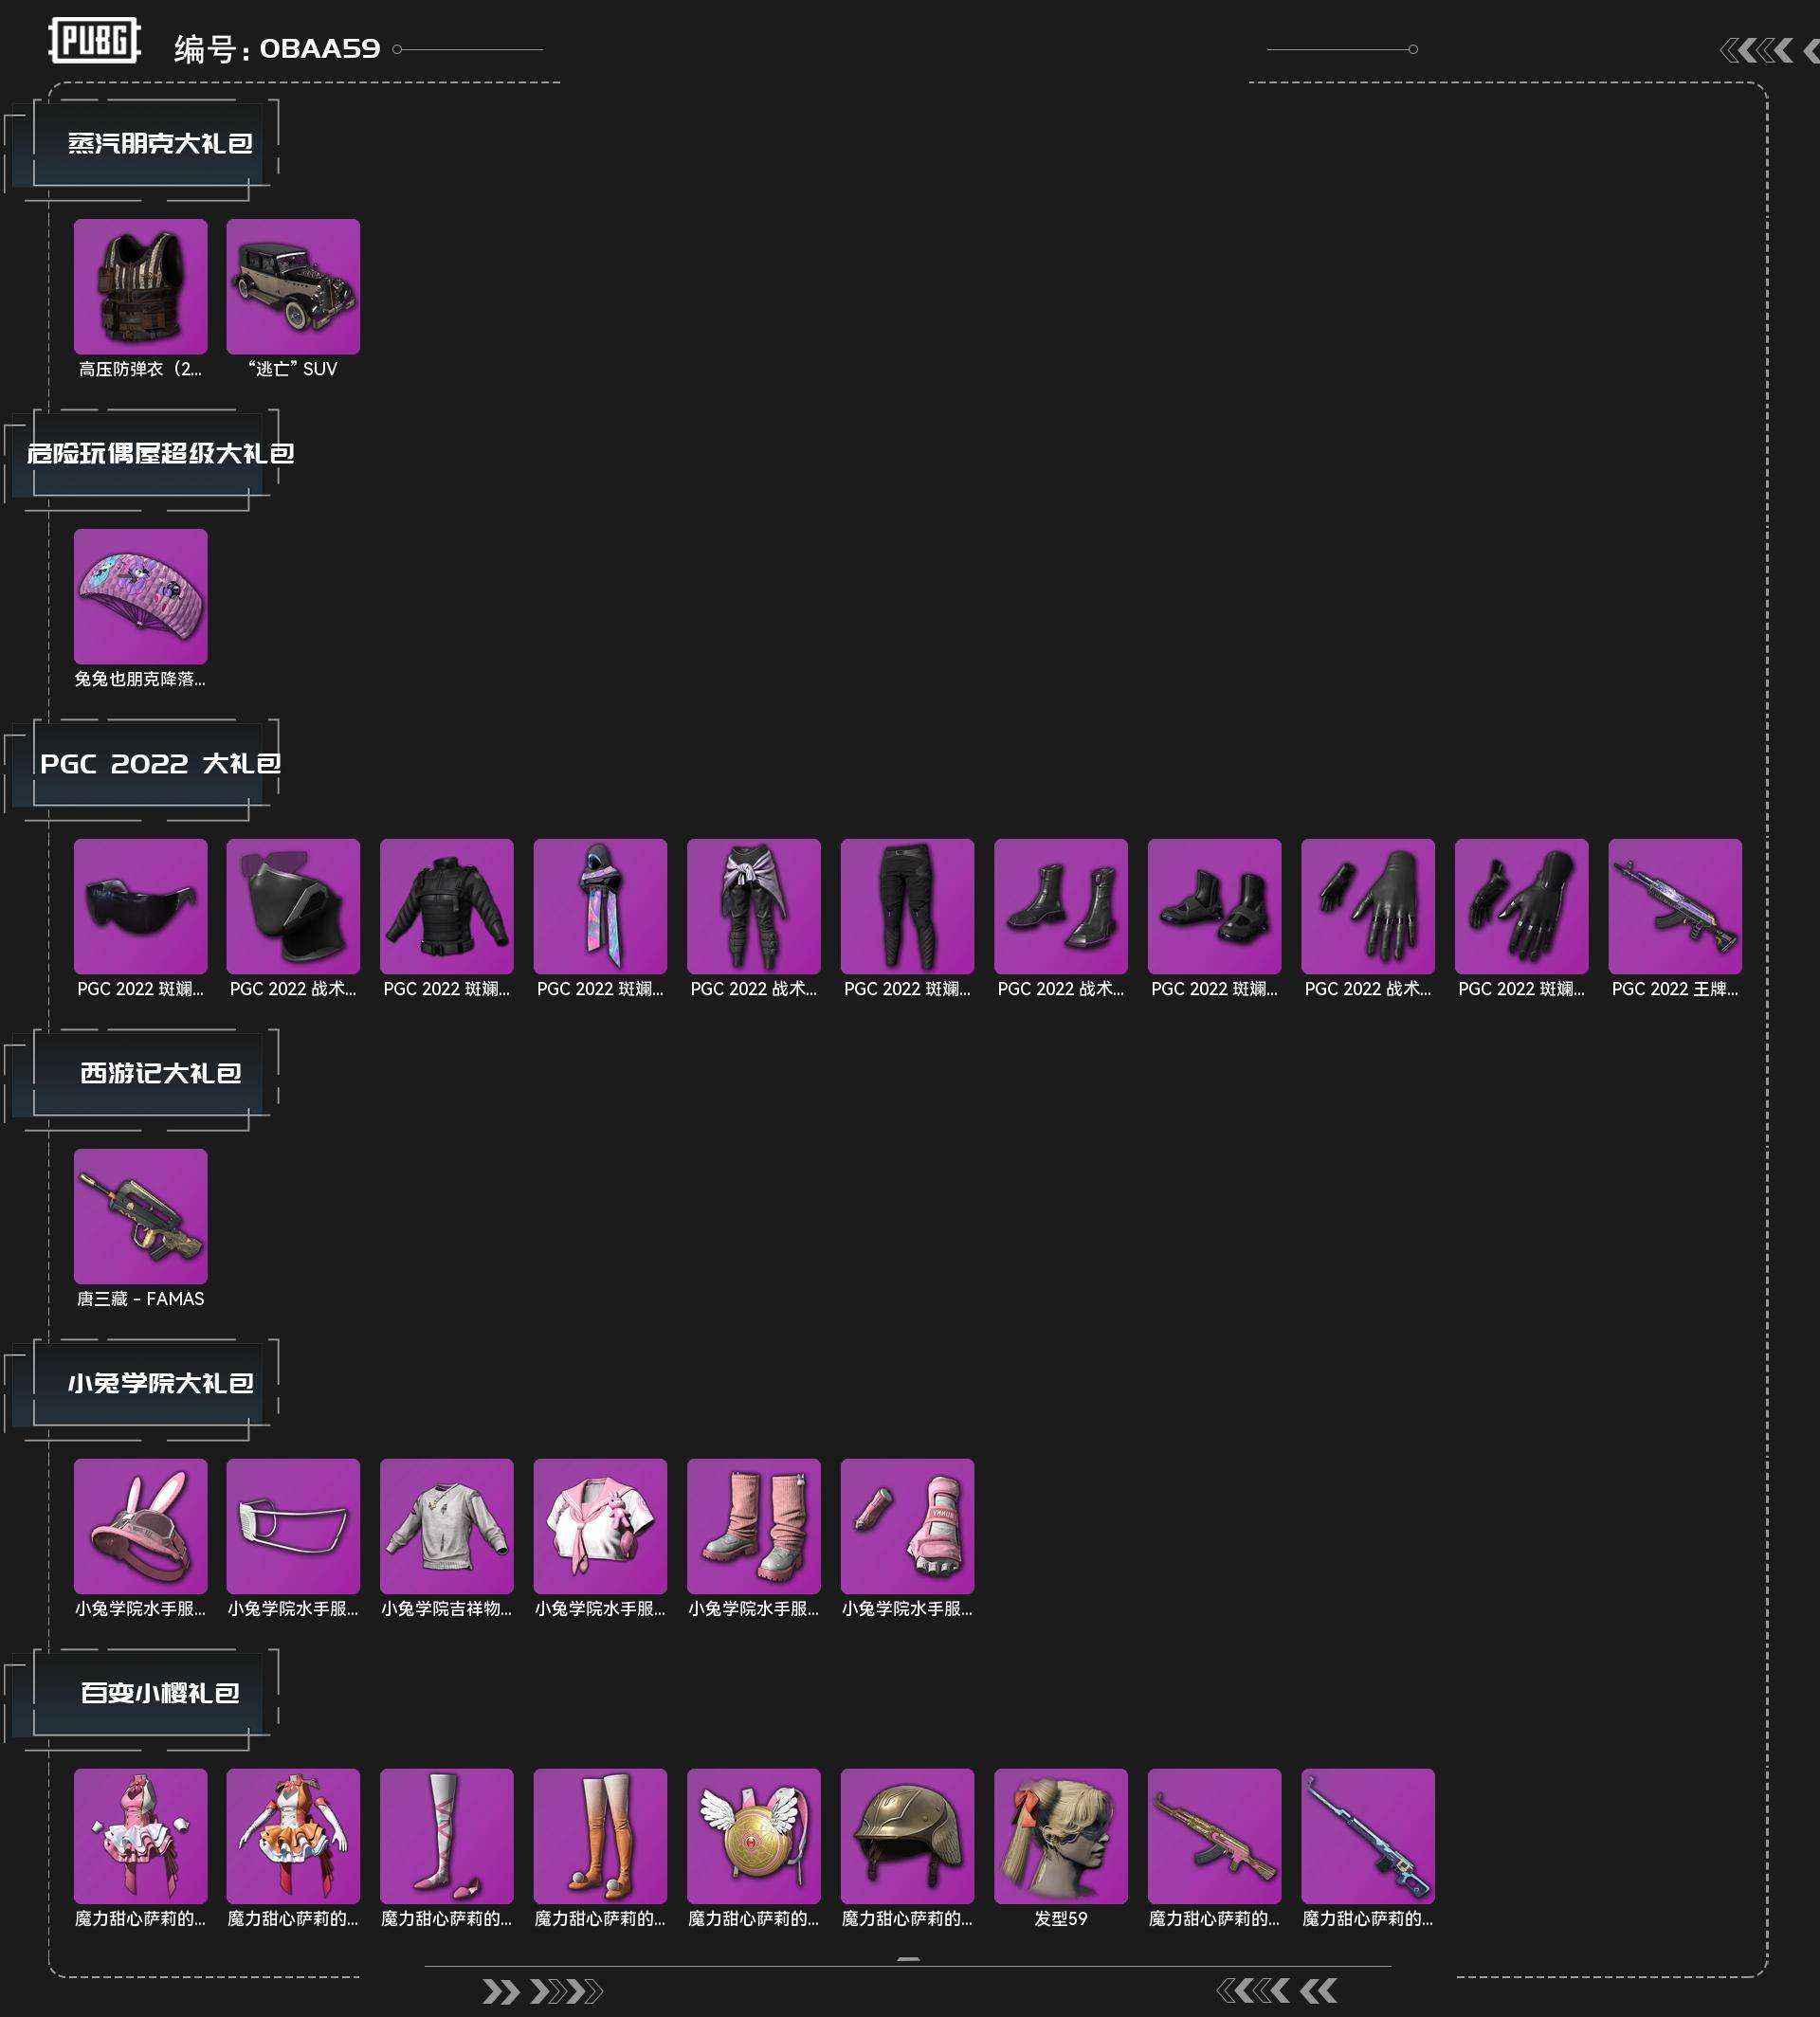The image size is (1820, 2017).
Task: Select the 小兔学院大礼包 section label
Action: [160, 1383]
